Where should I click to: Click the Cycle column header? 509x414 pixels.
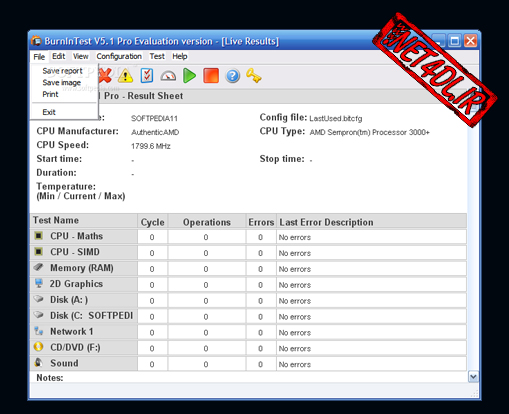pyautogui.click(x=153, y=222)
